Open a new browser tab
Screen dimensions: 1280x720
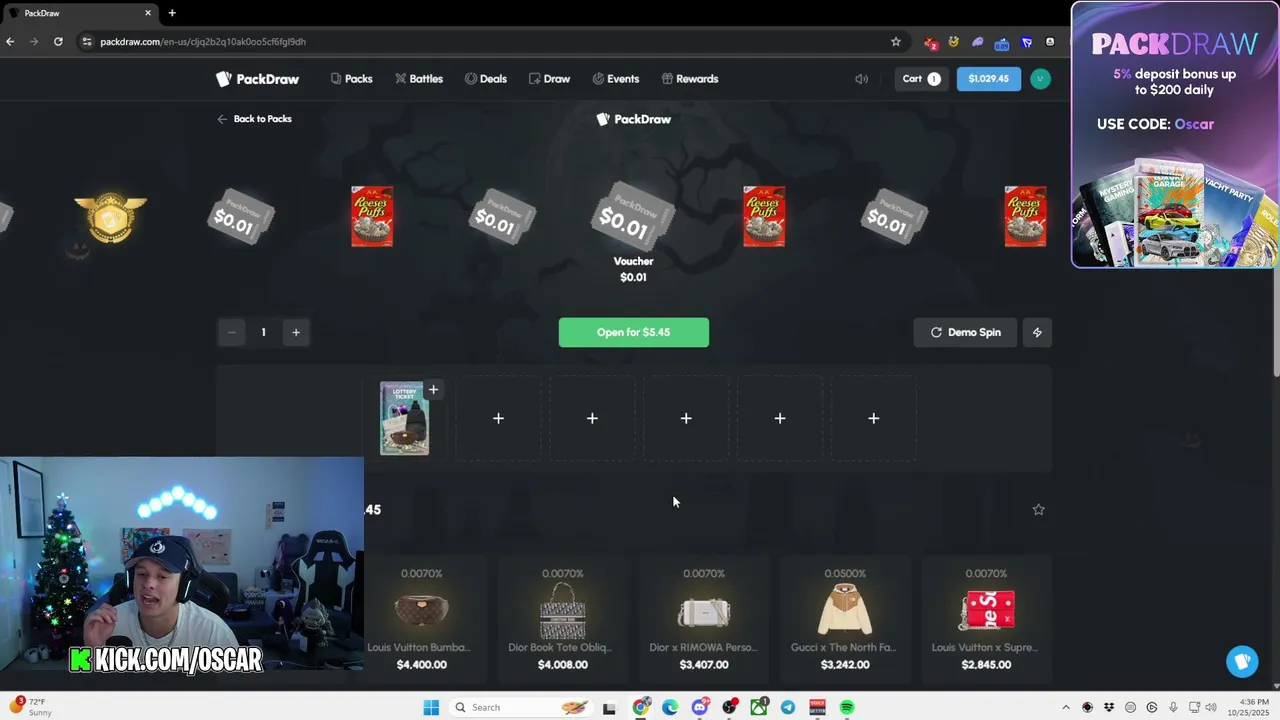click(x=172, y=13)
